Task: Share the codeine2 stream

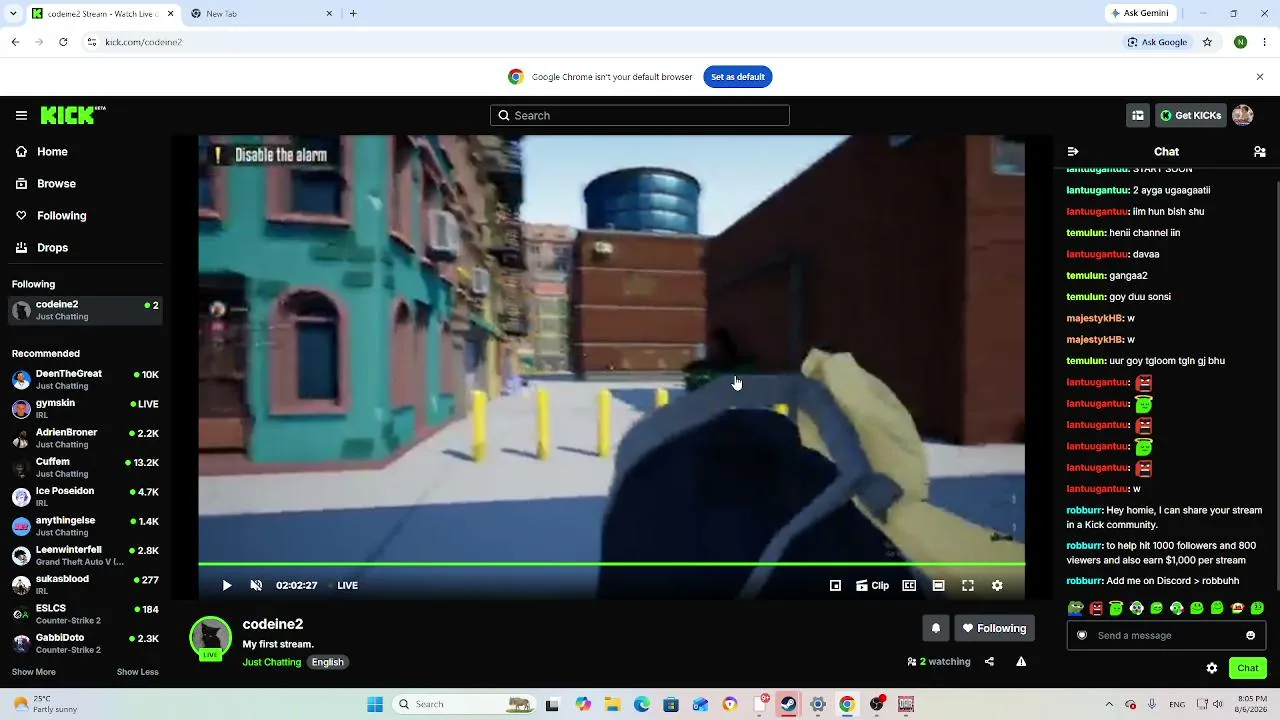Action: pos(989,662)
